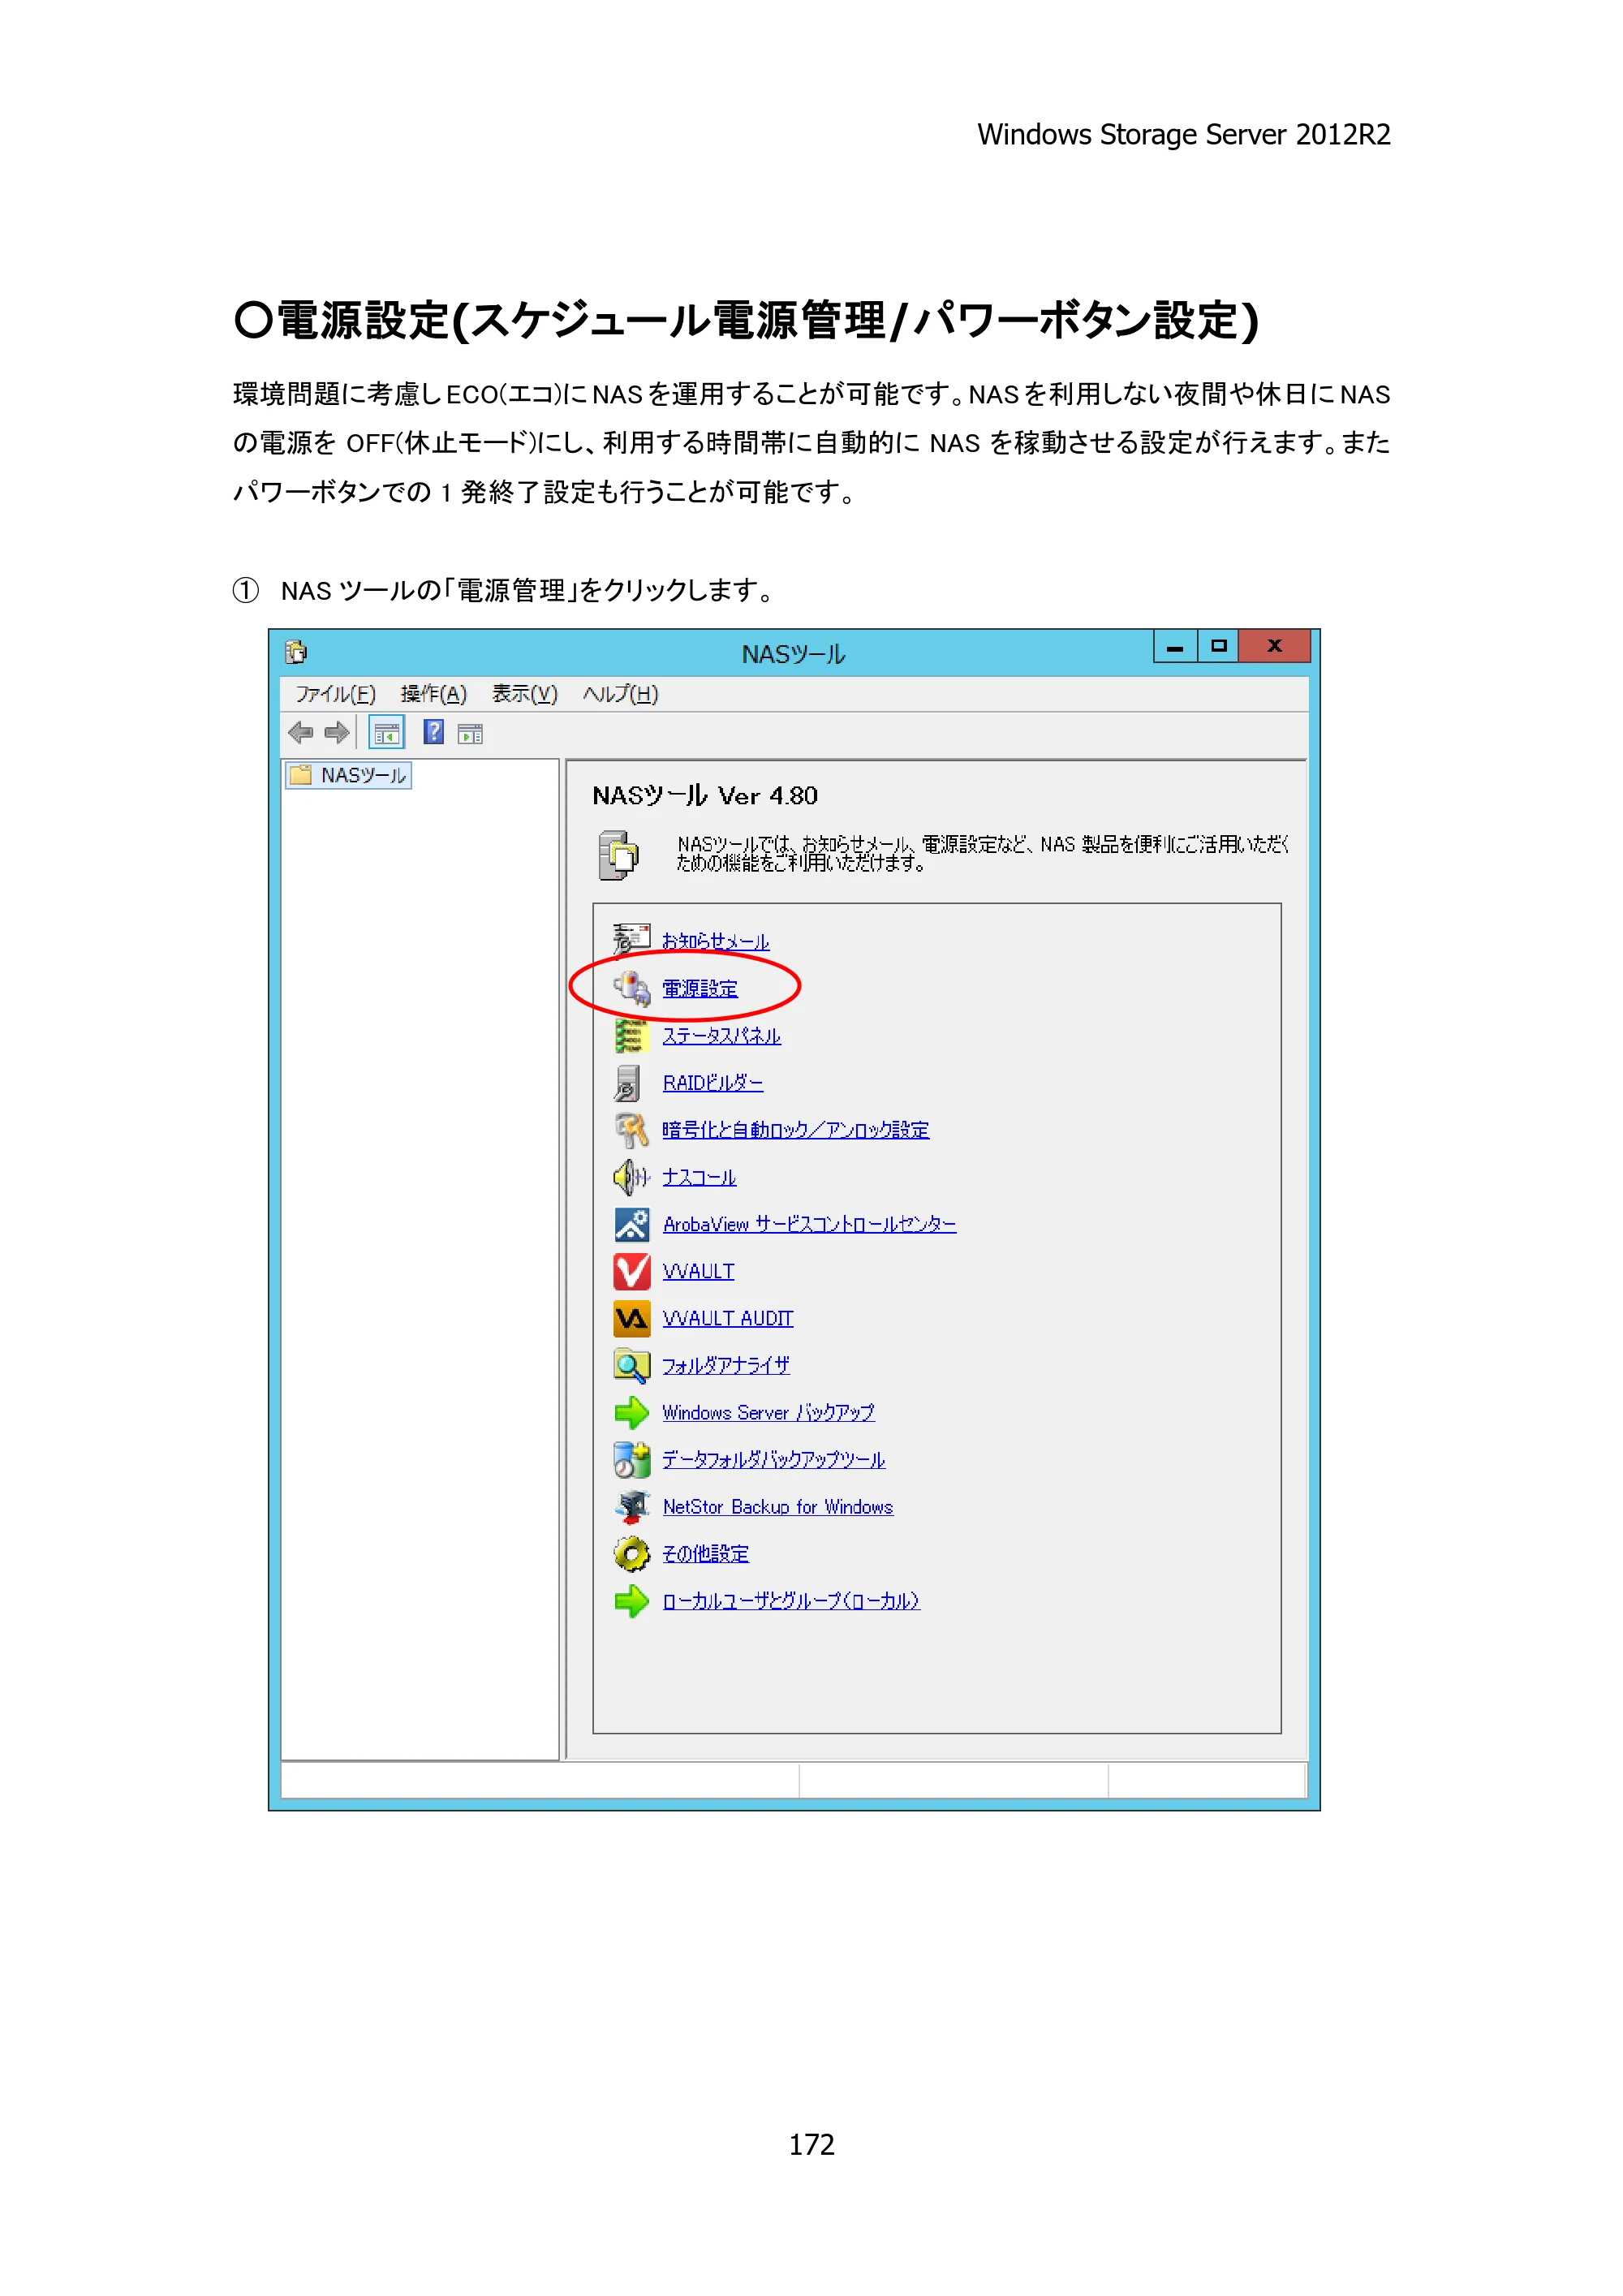Click the フォルダアナライザ magnifier icon
Image resolution: width=1623 pixels, height=2296 pixels.
click(631, 1365)
